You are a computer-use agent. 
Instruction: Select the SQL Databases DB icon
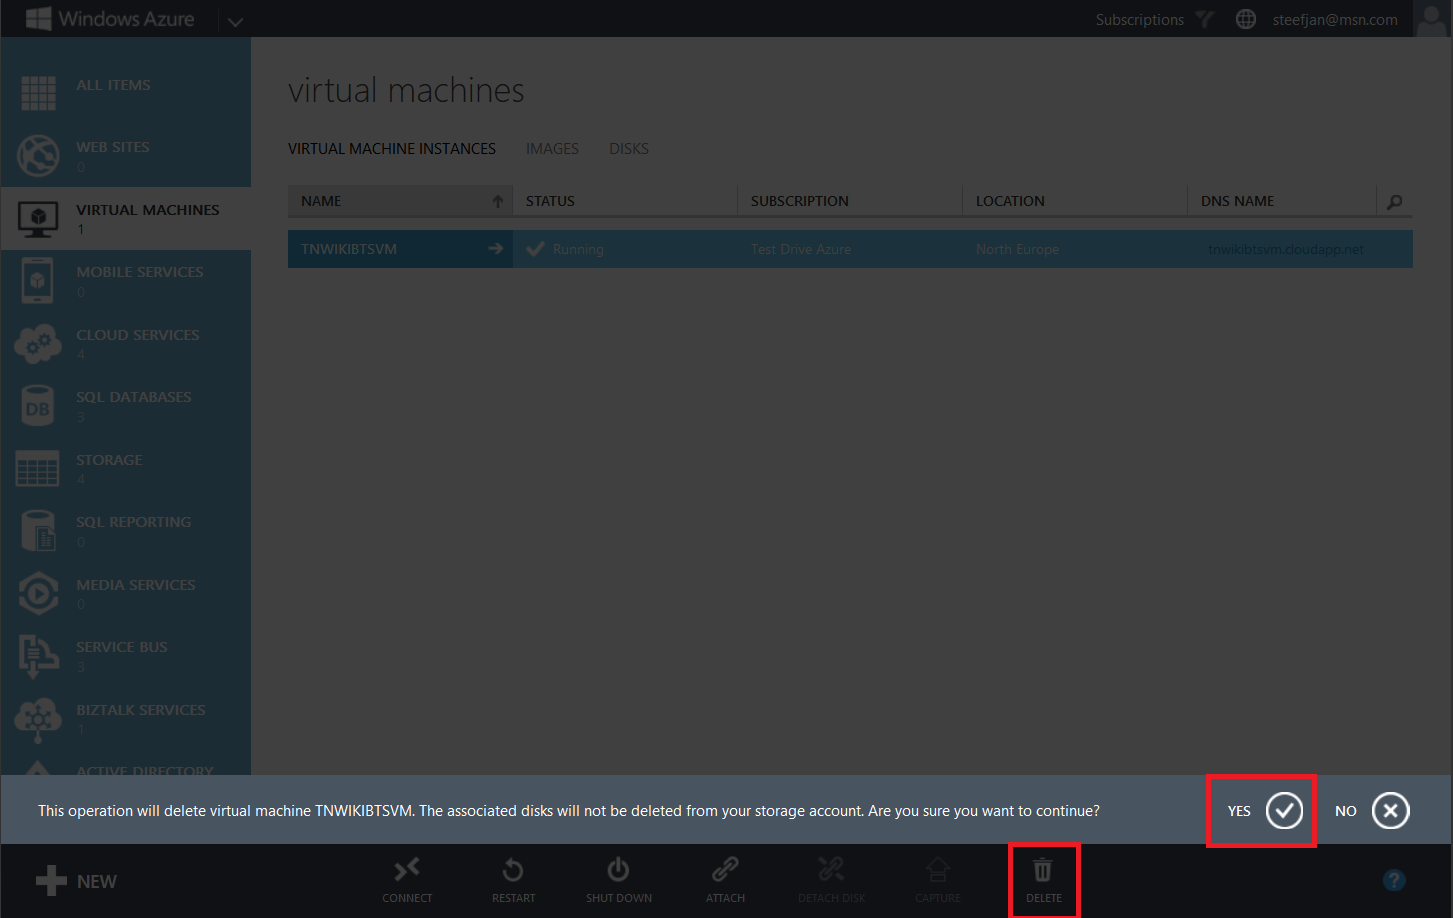(38, 406)
